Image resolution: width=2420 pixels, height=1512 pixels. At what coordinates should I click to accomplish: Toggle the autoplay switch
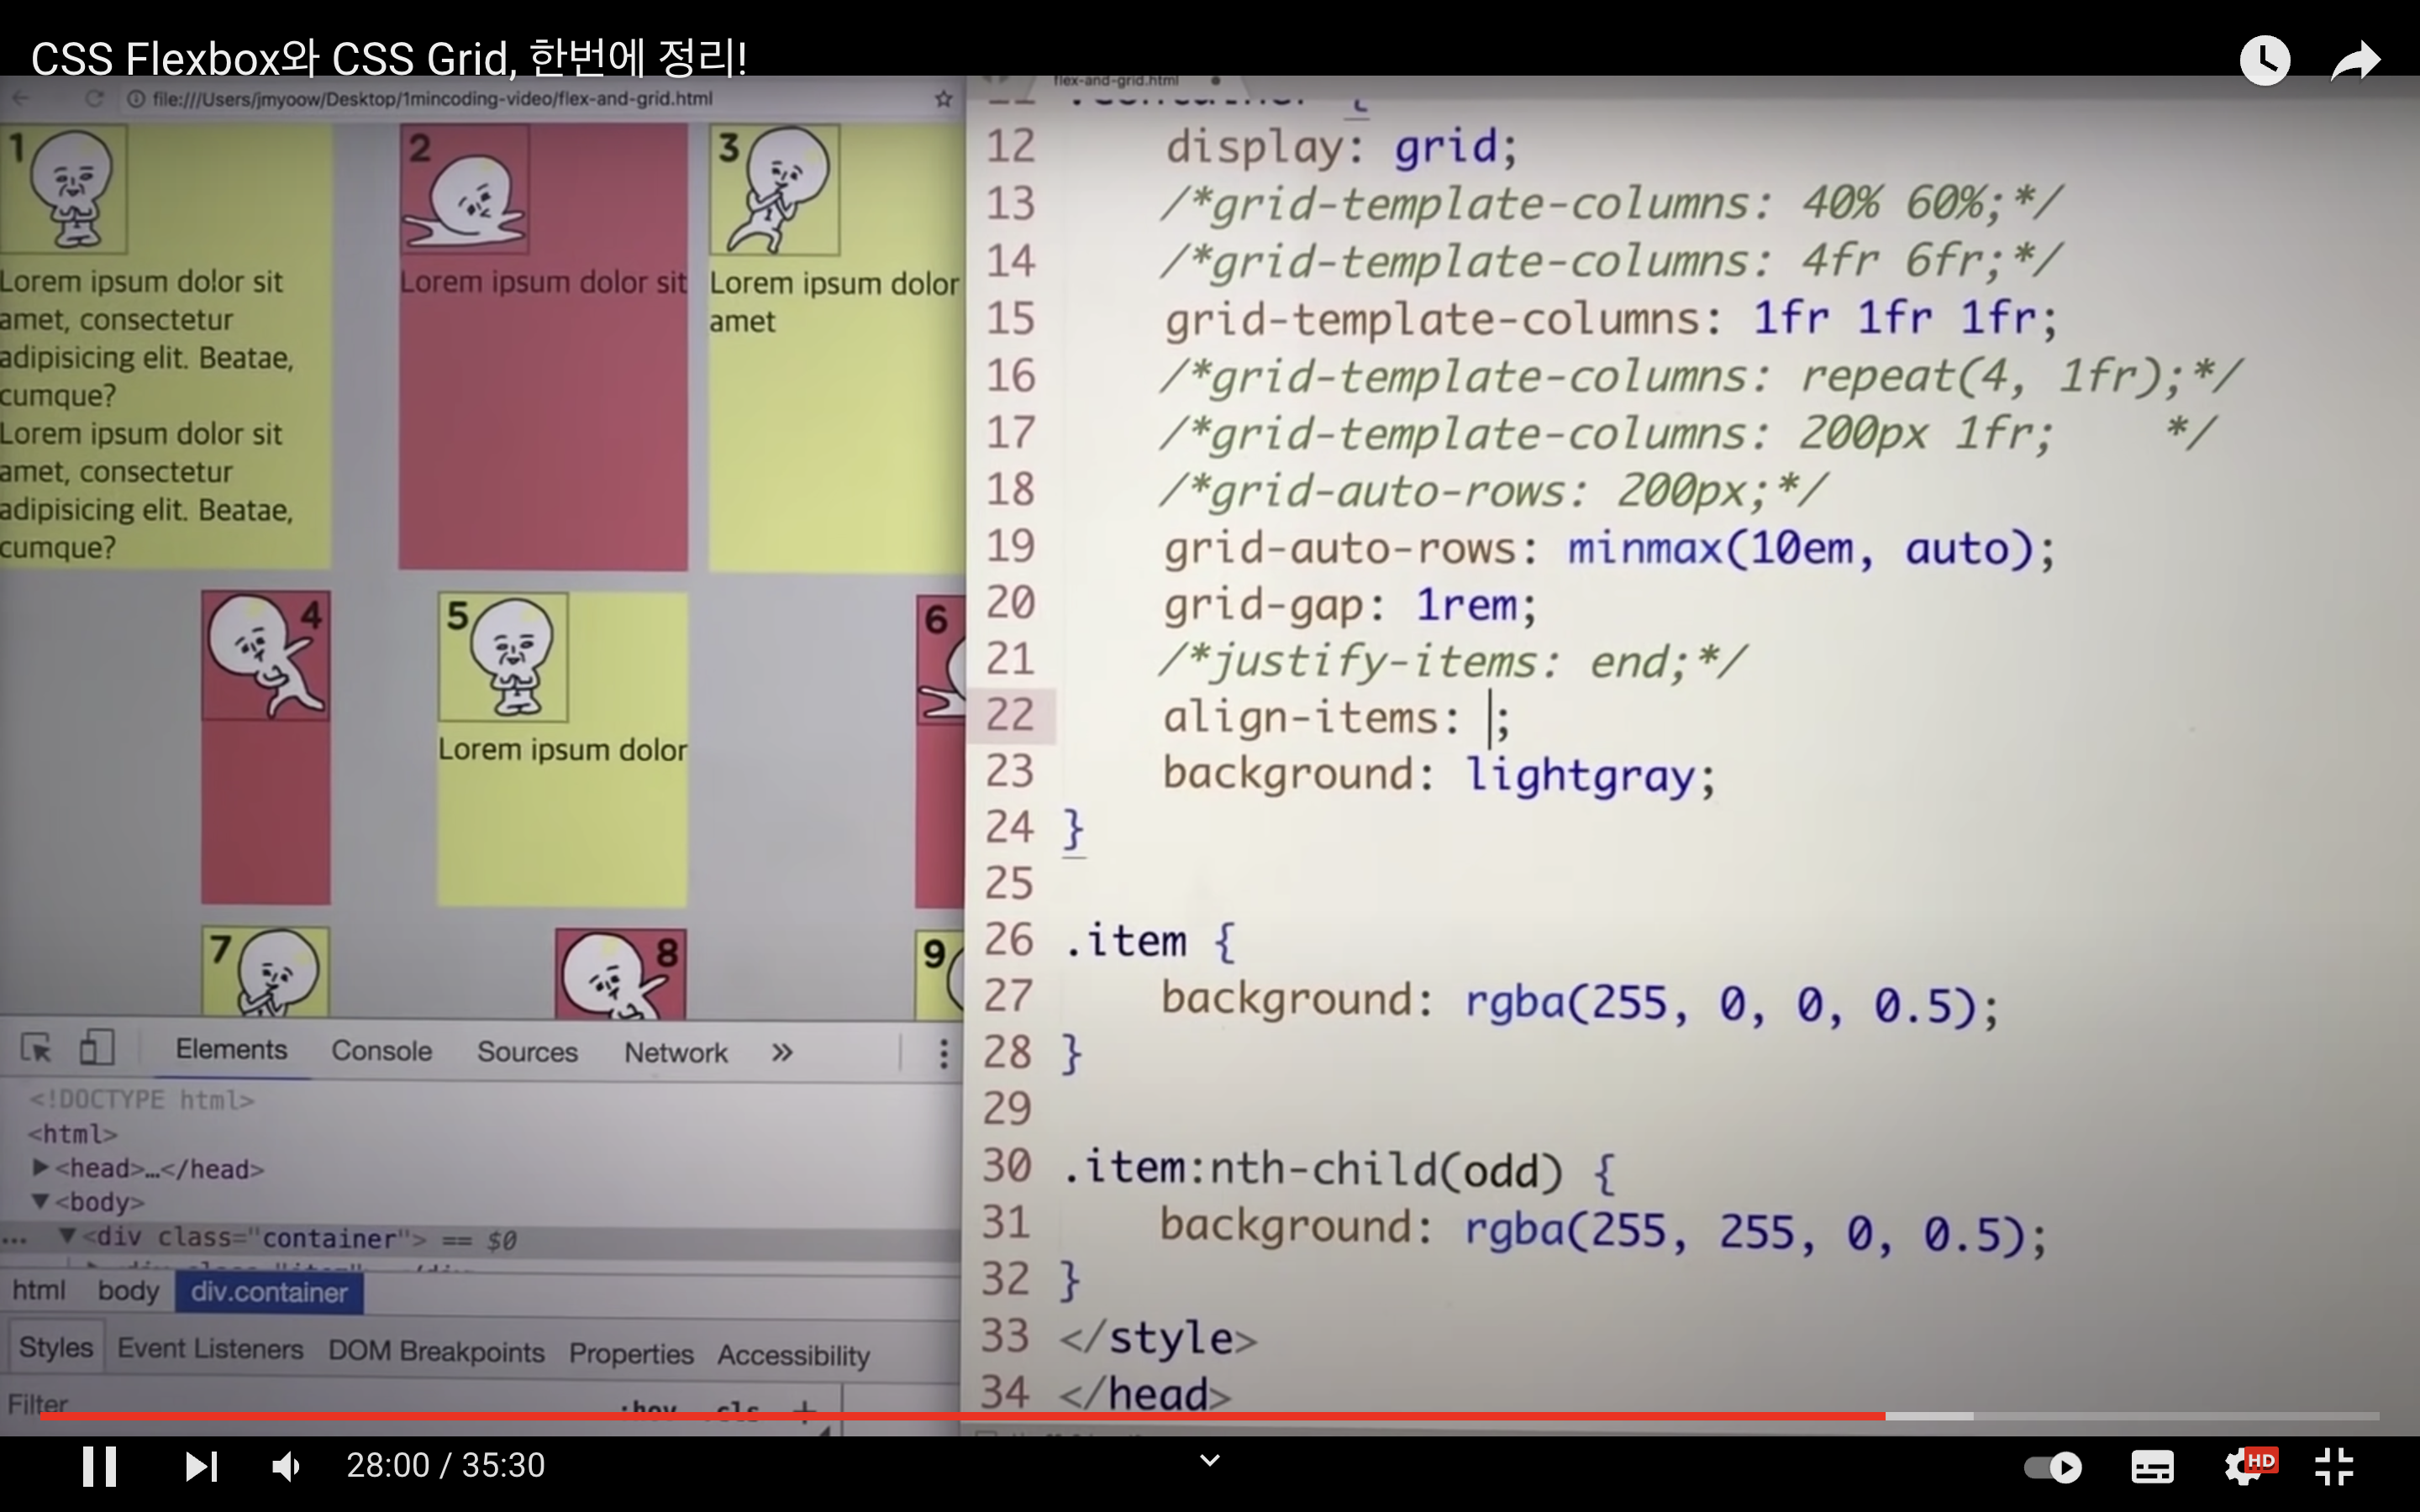(x=2052, y=1467)
